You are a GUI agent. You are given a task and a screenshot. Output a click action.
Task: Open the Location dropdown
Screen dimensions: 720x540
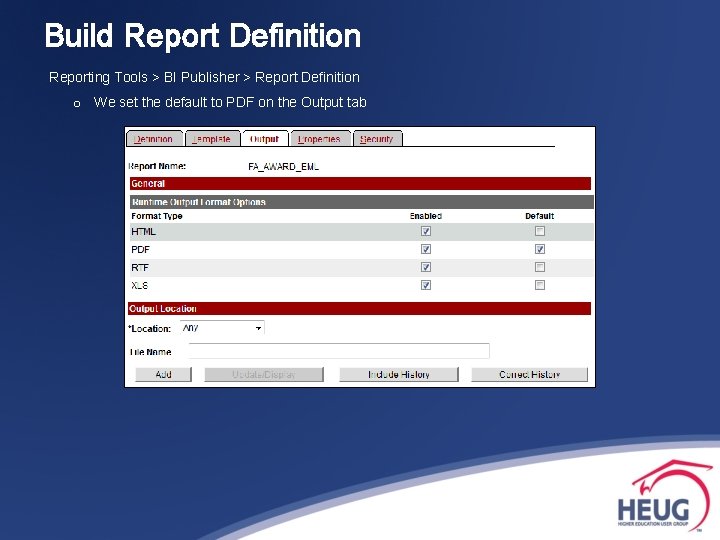pos(222,328)
